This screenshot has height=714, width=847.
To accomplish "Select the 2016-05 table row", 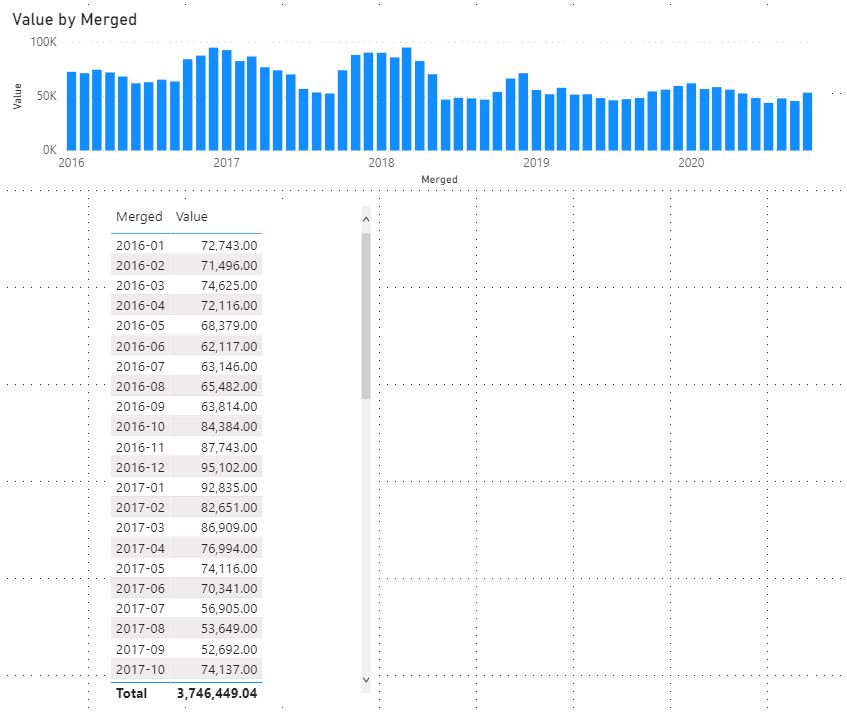I will pyautogui.click(x=186, y=326).
